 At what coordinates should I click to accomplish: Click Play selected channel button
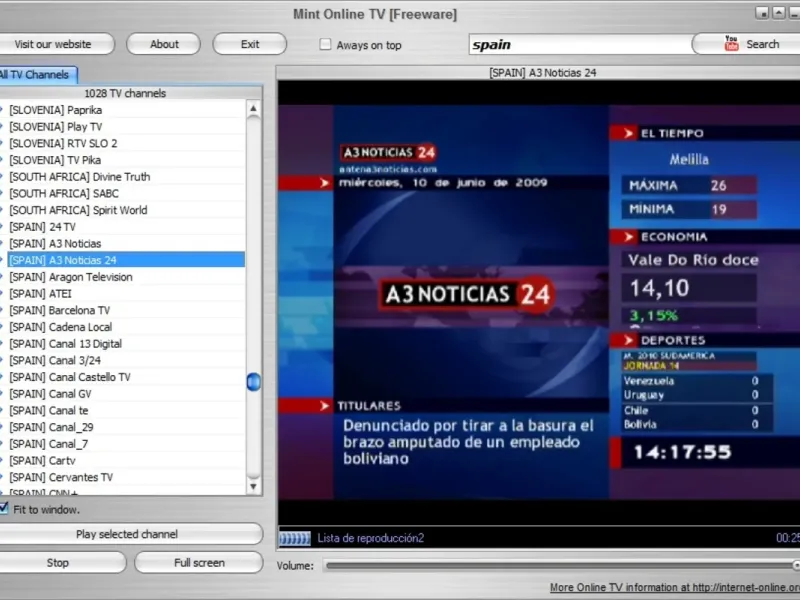(131, 534)
